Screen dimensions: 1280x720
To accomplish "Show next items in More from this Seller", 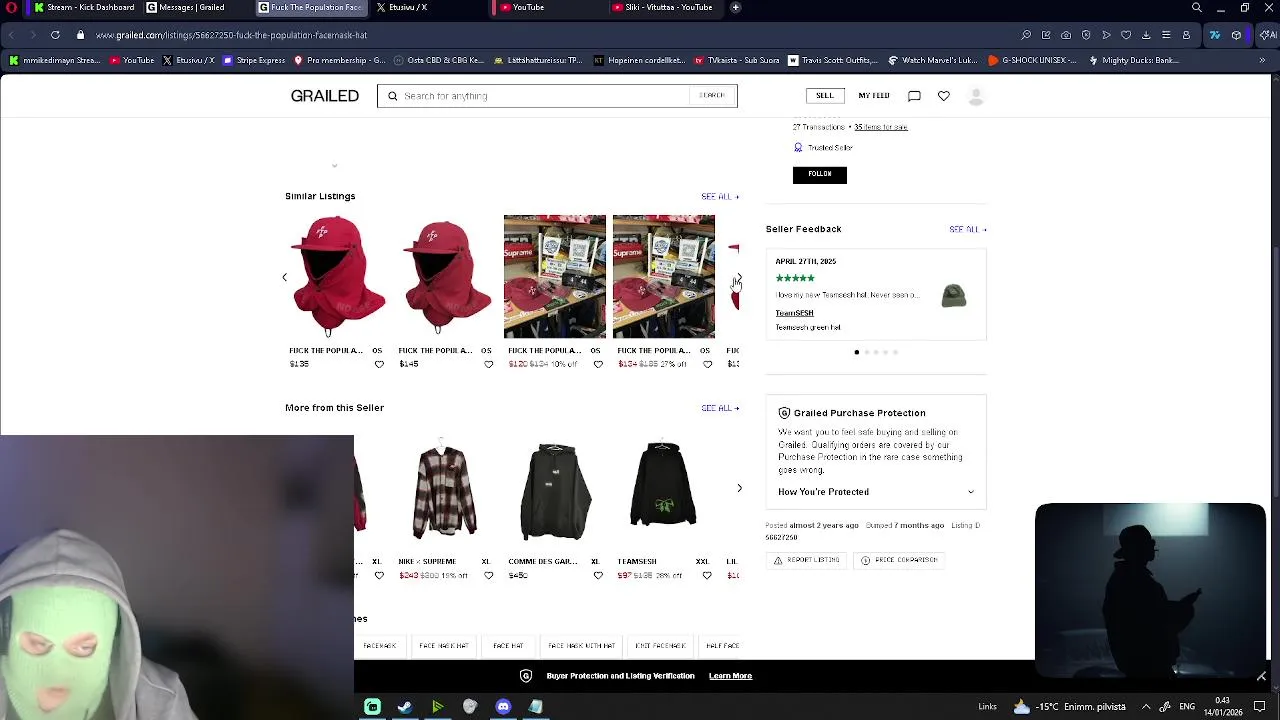I will point(739,488).
